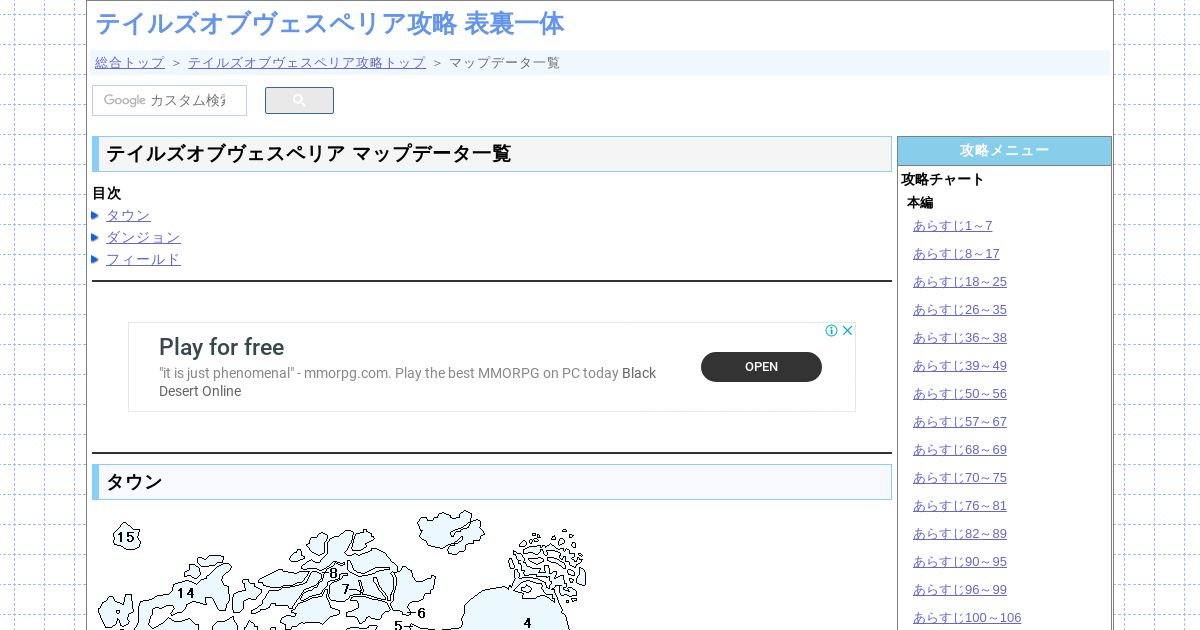Viewport: 1200px width, 630px height.
Task: Click the 本編 subheading in sidebar
Action: (x=920, y=203)
